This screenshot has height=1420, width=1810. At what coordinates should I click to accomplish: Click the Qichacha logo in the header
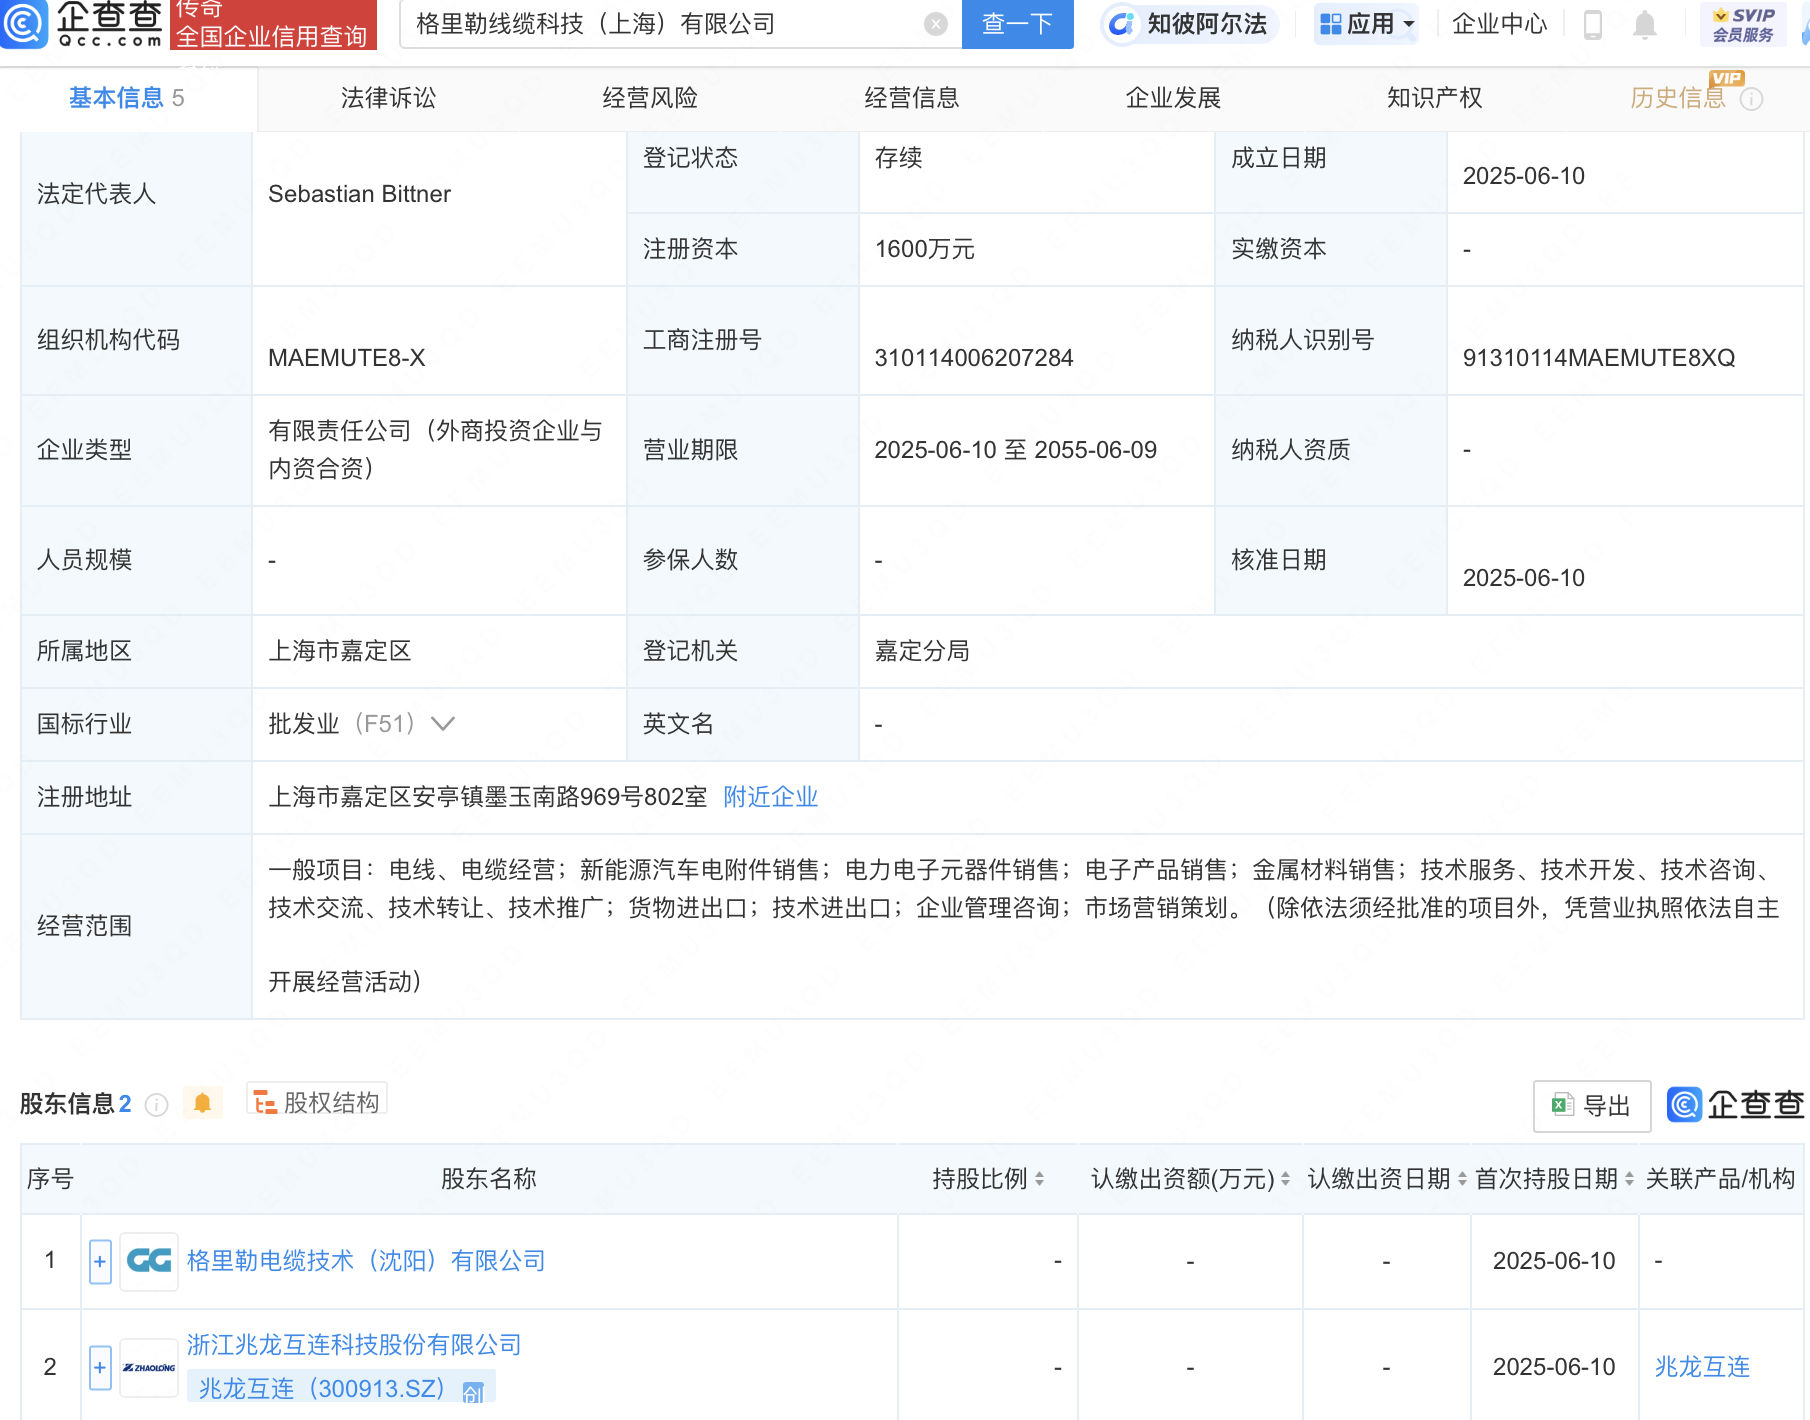82,23
